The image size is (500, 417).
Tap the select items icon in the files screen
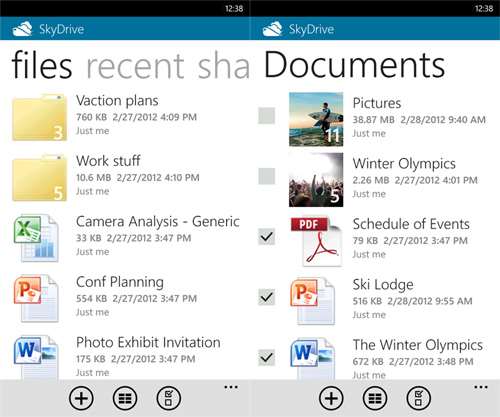[169, 398]
